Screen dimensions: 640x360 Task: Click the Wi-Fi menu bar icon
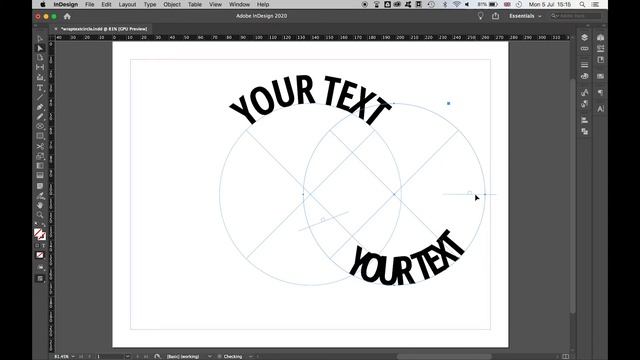click(457, 4)
